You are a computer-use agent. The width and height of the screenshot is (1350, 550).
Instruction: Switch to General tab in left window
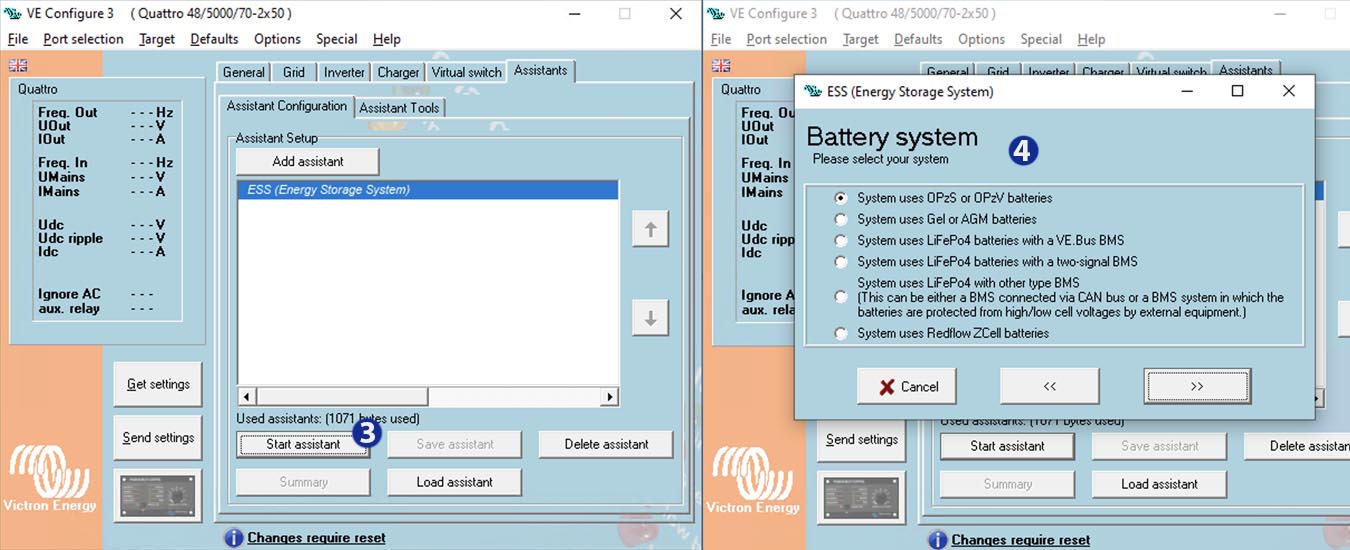coord(244,72)
